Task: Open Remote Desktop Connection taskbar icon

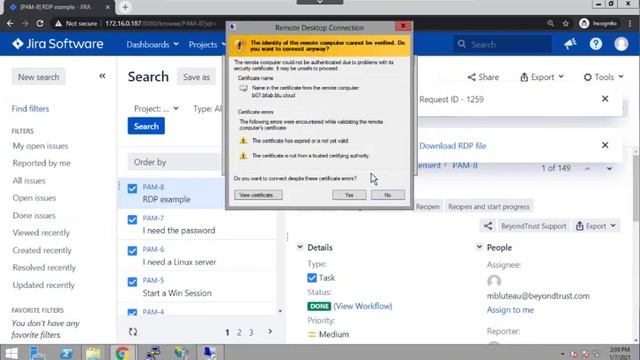Action: point(209,353)
